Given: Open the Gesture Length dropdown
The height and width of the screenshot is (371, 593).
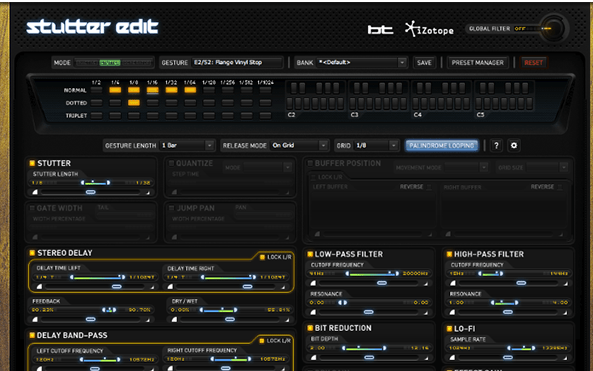Looking at the screenshot, I should pos(187,146).
